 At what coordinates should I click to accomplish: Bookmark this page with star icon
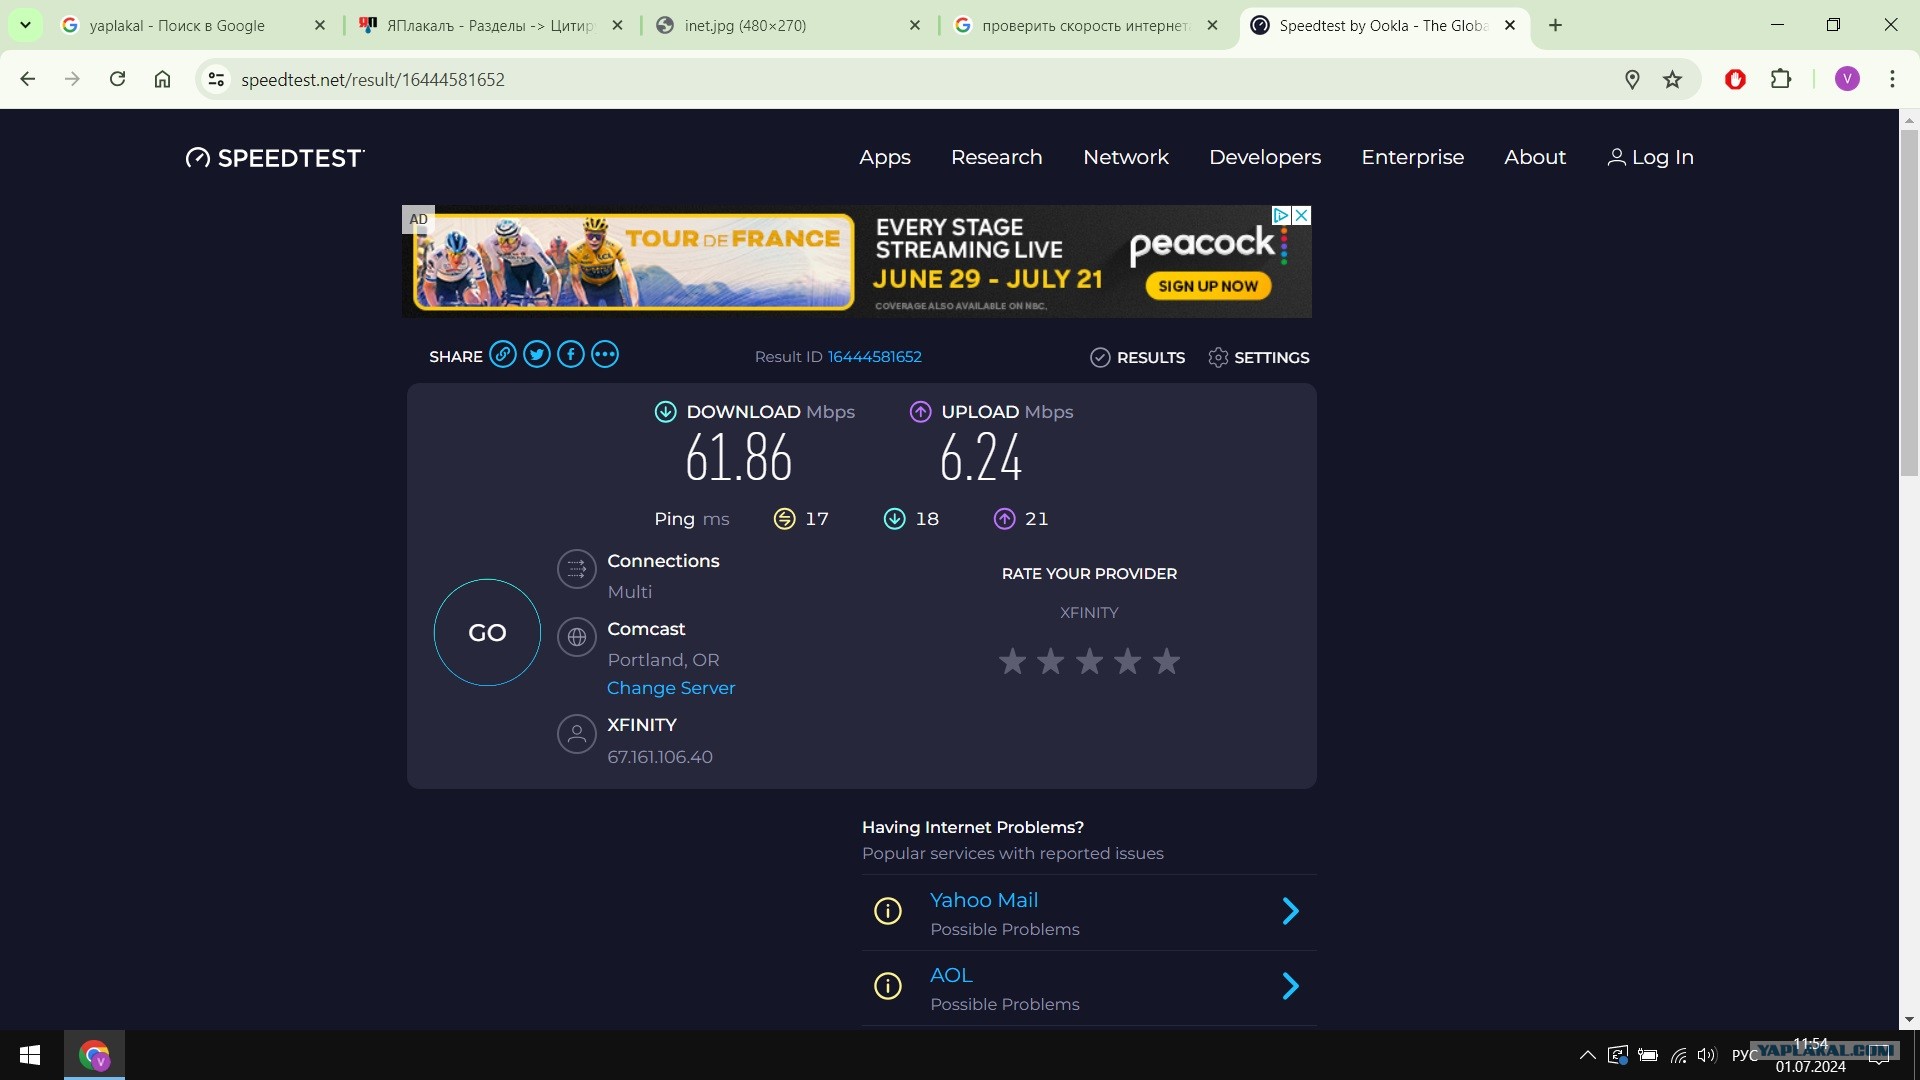click(x=1673, y=79)
